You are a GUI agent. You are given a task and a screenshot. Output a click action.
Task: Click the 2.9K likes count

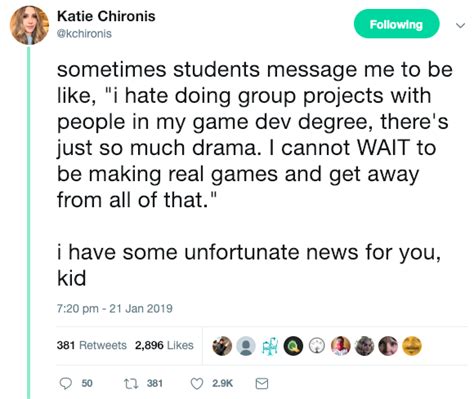coord(222,384)
